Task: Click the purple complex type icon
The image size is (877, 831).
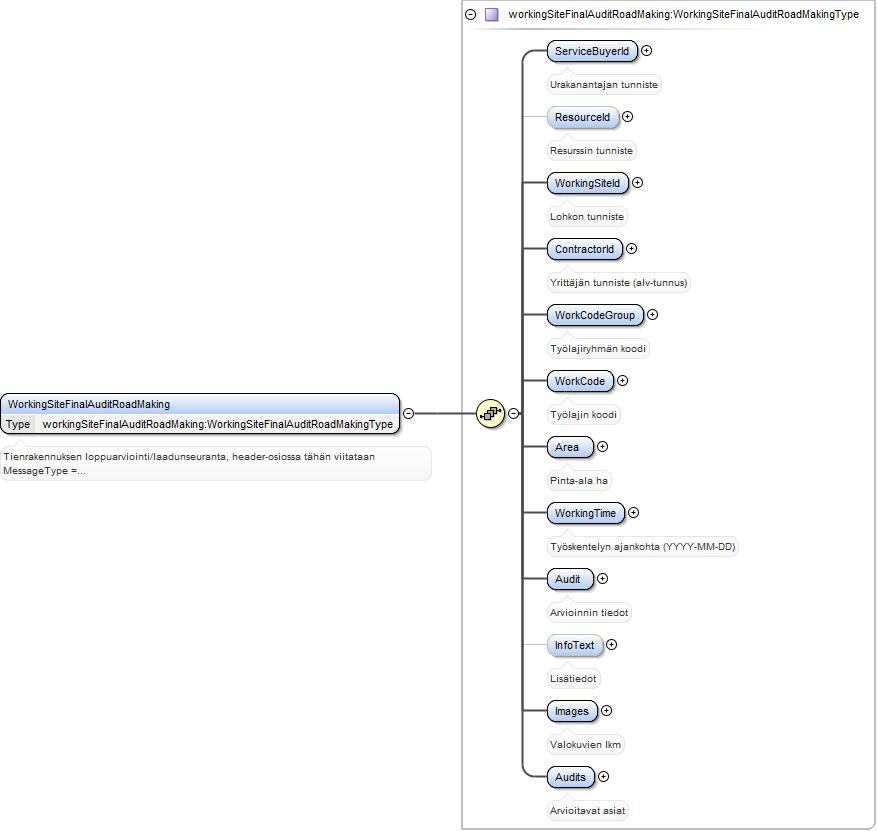Action: pyautogui.click(x=492, y=15)
